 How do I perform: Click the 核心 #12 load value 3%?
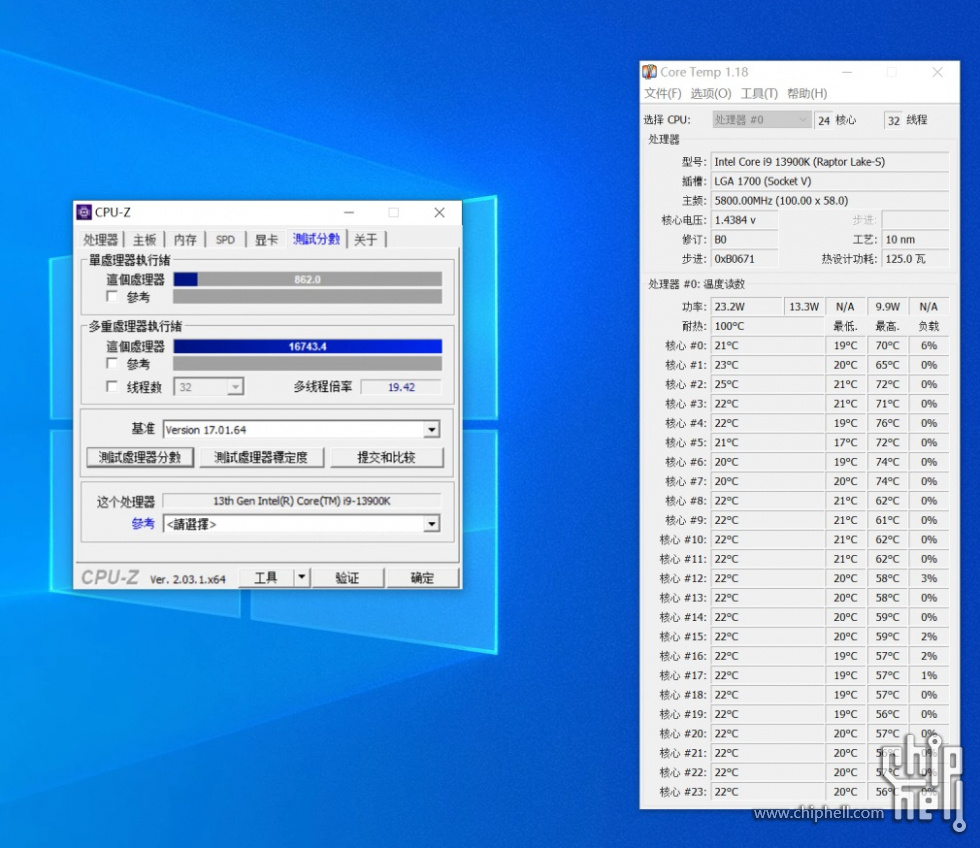click(929, 578)
